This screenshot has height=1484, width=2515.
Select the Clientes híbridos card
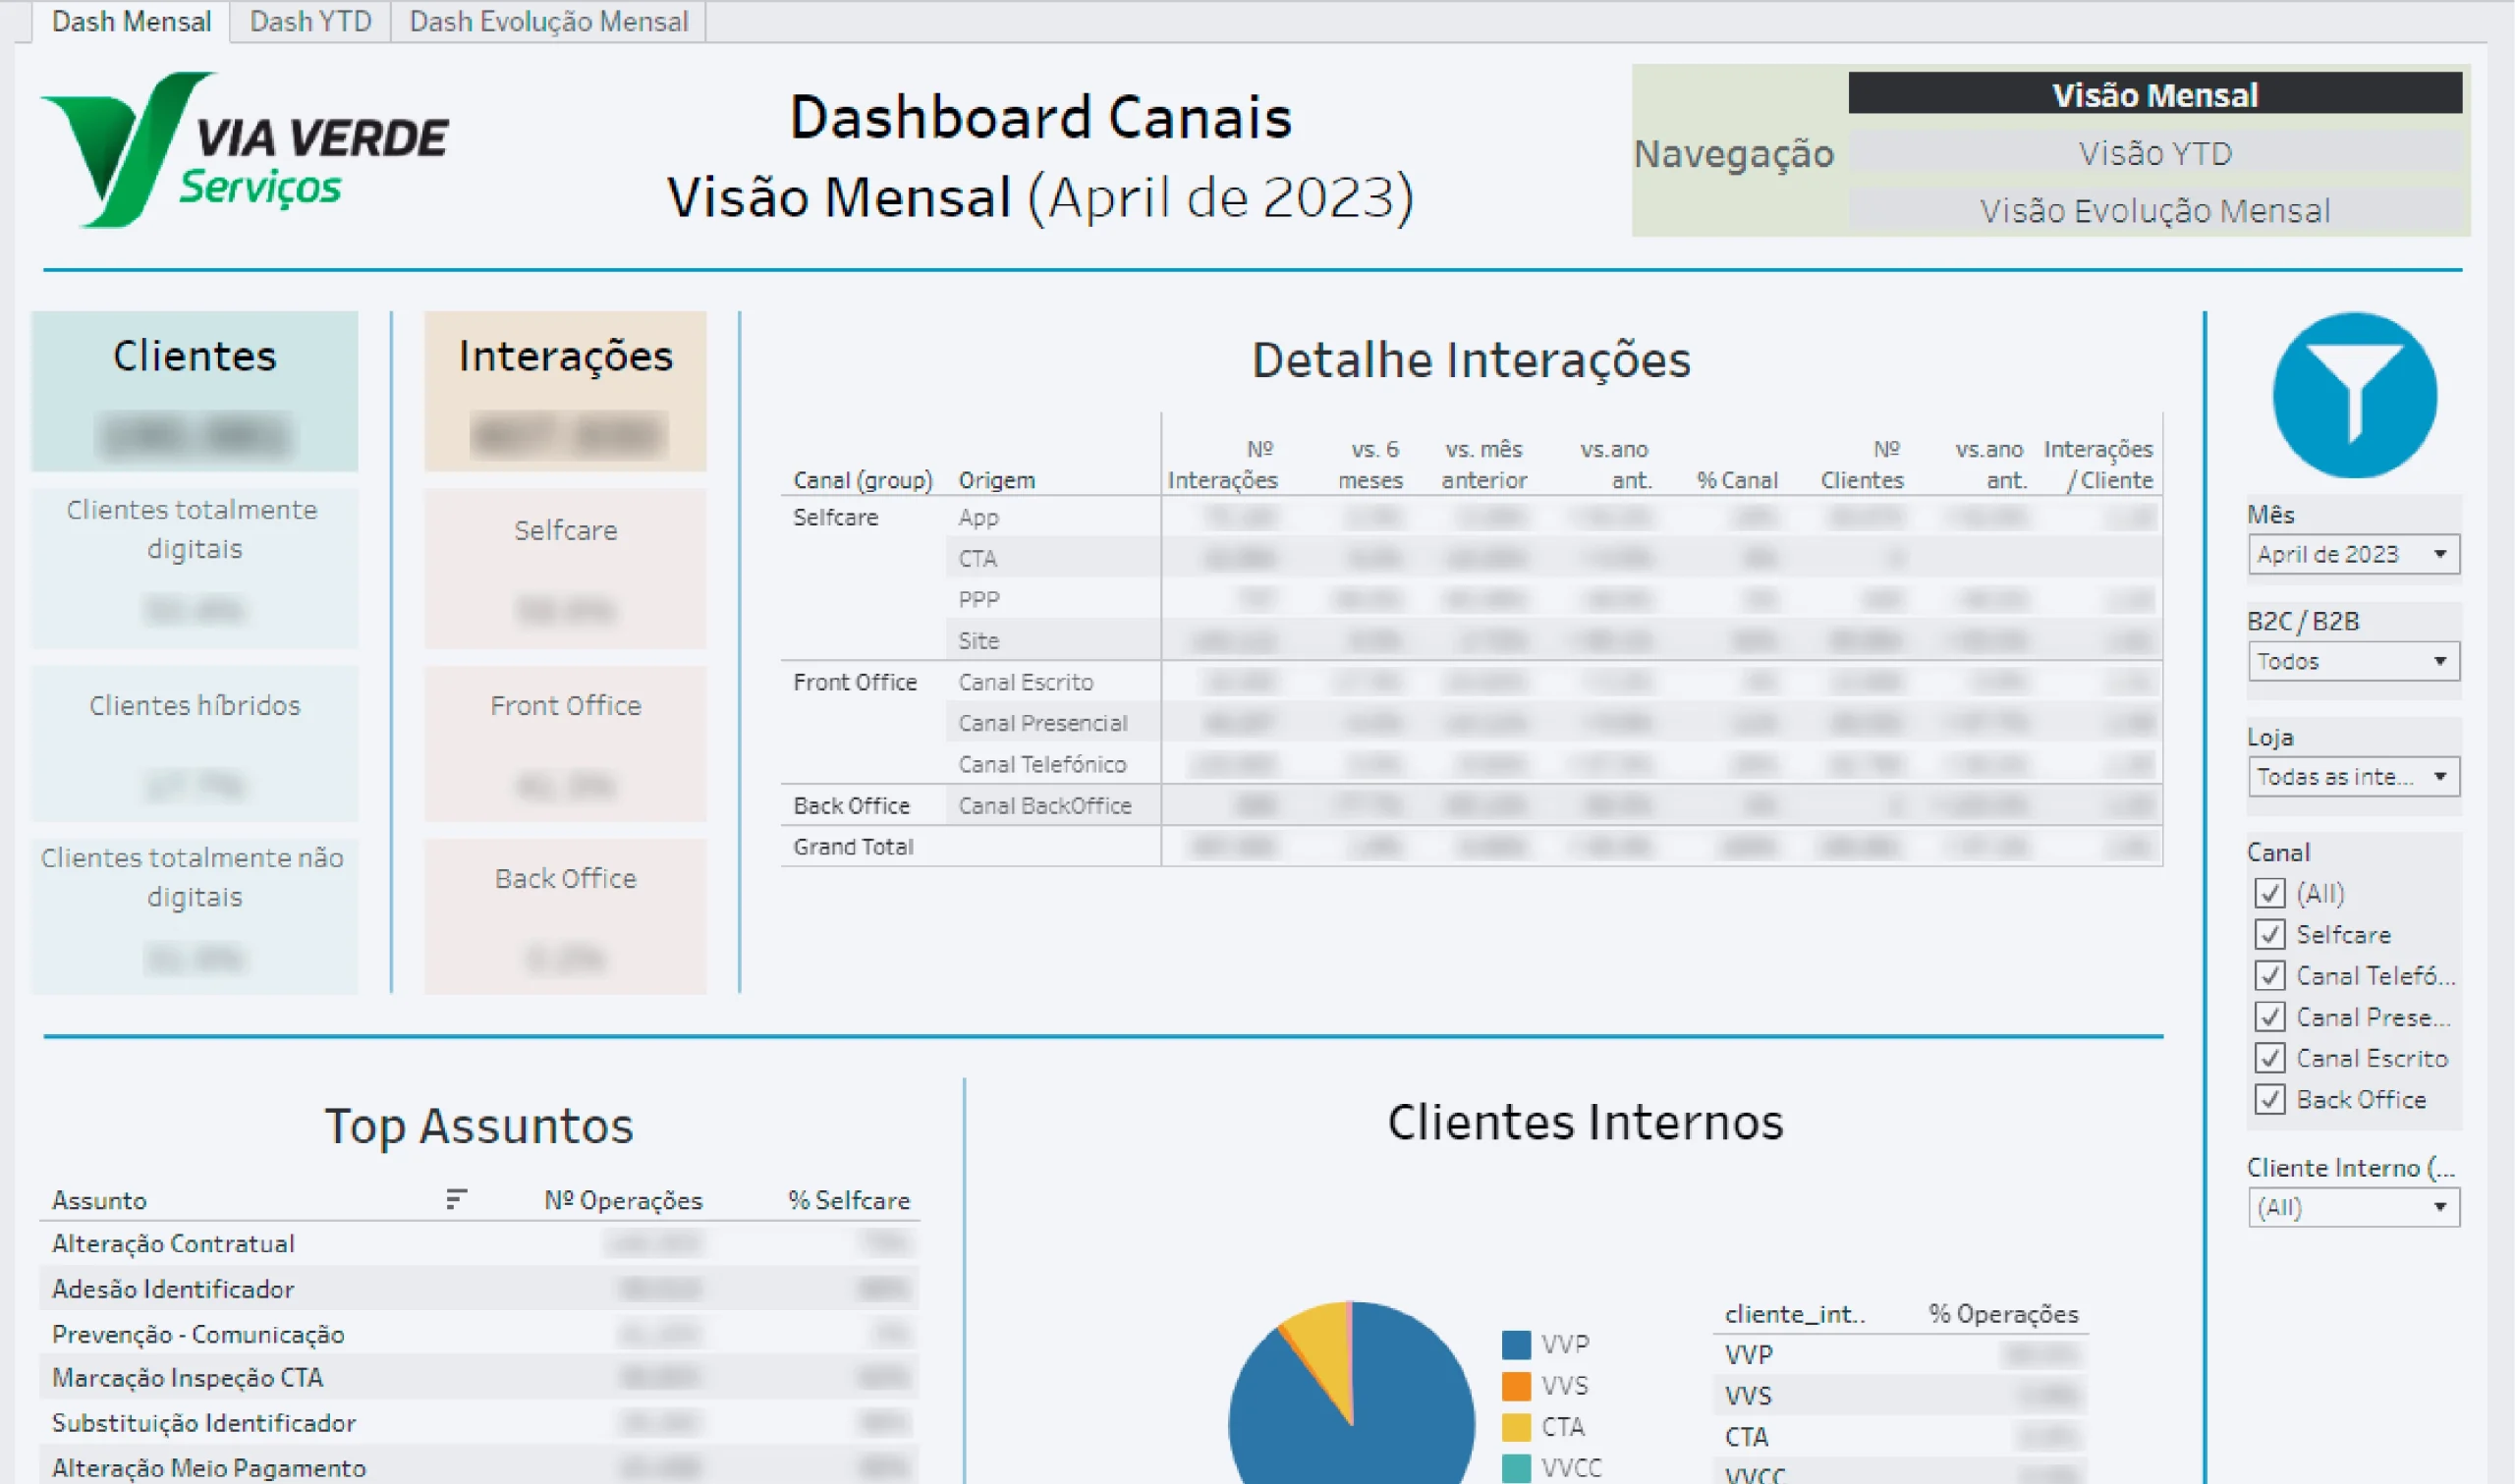[194, 744]
